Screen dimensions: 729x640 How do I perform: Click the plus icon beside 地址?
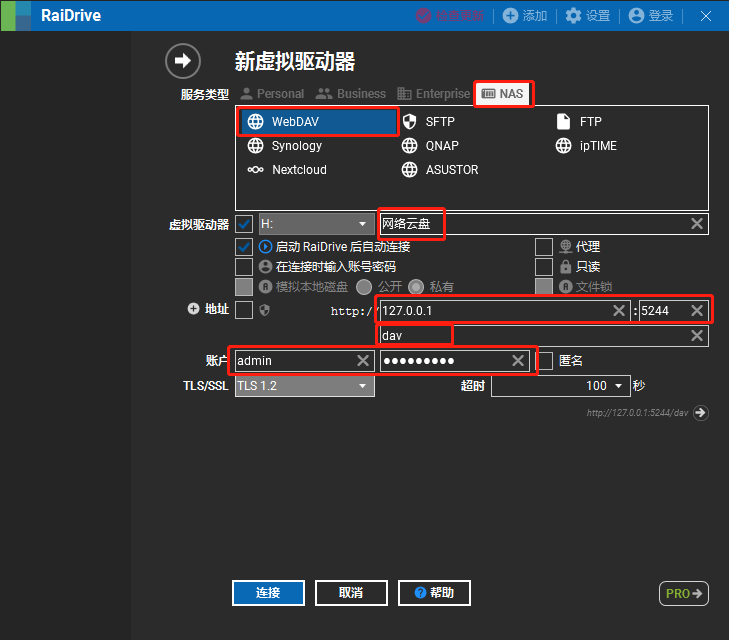(193, 309)
